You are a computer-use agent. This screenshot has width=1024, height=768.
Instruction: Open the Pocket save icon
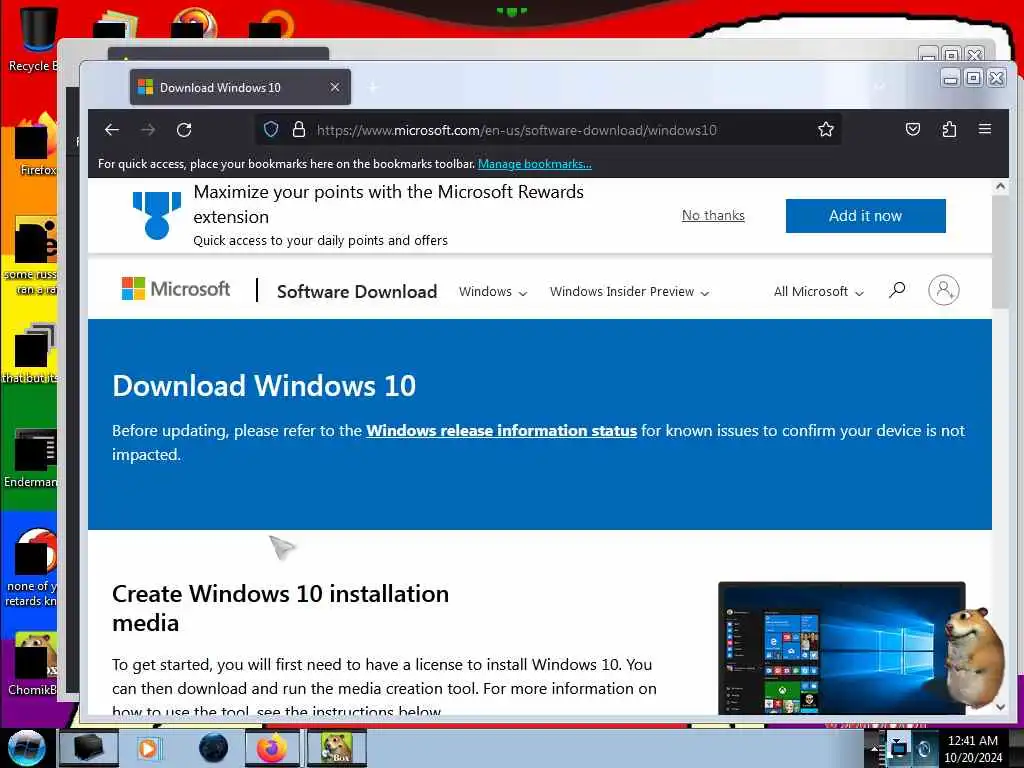tap(913, 129)
